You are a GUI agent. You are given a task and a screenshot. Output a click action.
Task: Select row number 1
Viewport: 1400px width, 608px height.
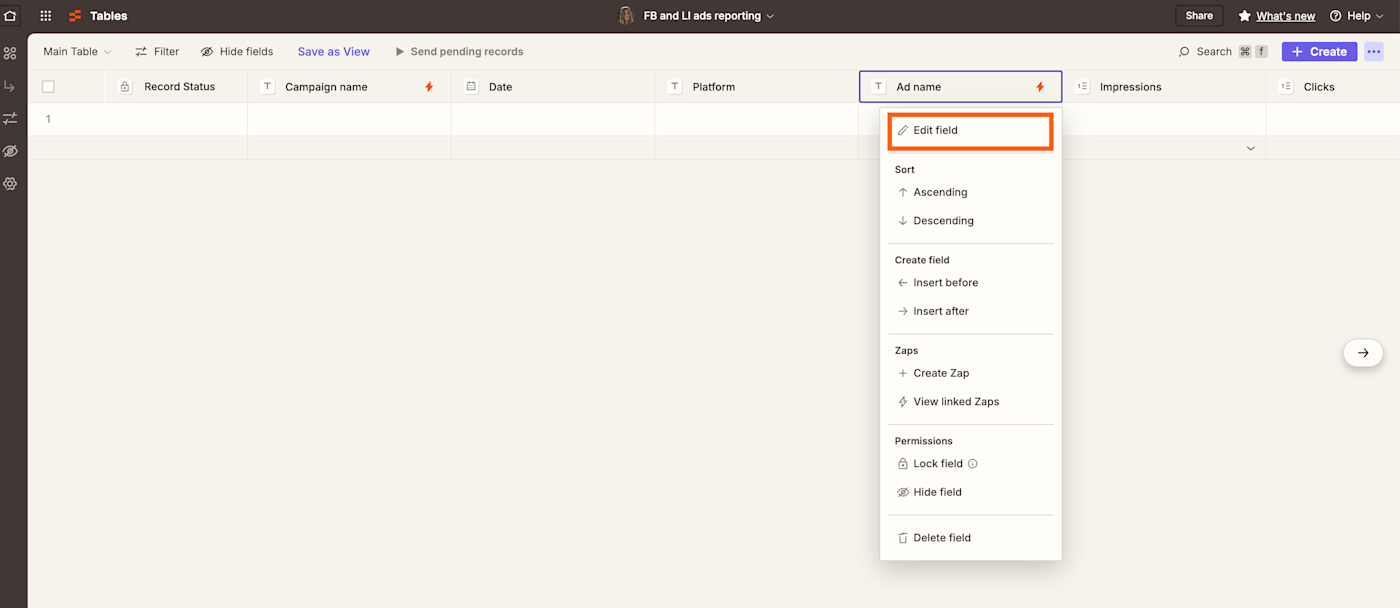pos(48,119)
